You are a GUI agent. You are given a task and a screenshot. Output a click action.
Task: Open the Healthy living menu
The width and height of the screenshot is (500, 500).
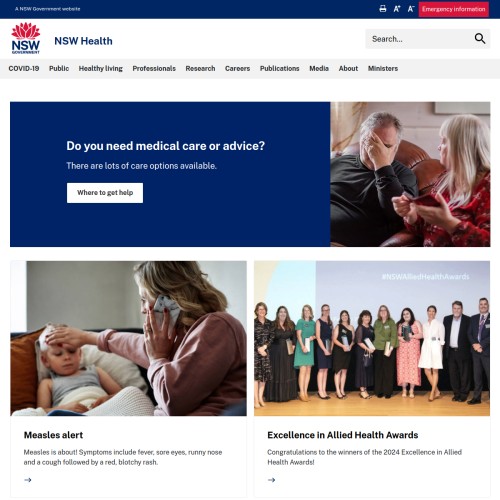coord(101,68)
